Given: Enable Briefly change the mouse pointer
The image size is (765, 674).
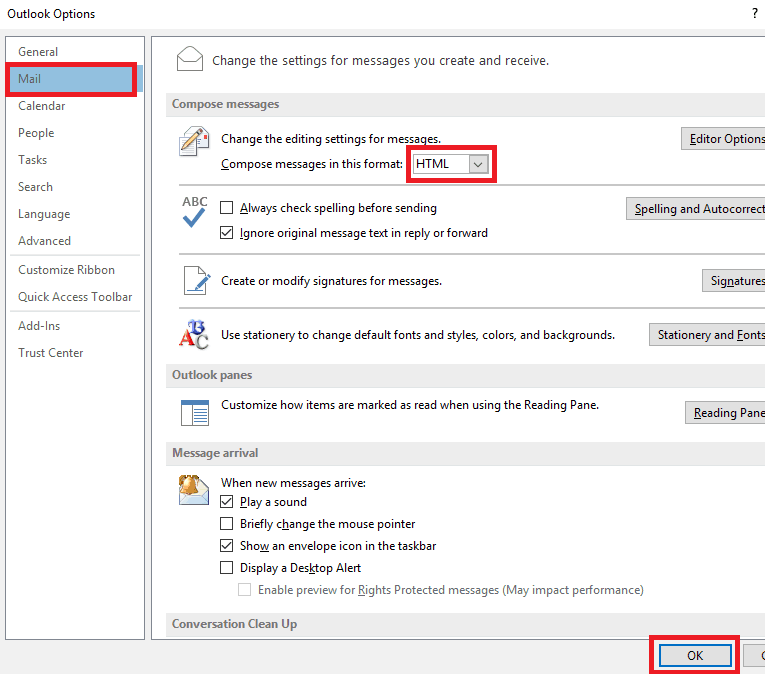Looking at the screenshot, I should click(x=226, y=524).
